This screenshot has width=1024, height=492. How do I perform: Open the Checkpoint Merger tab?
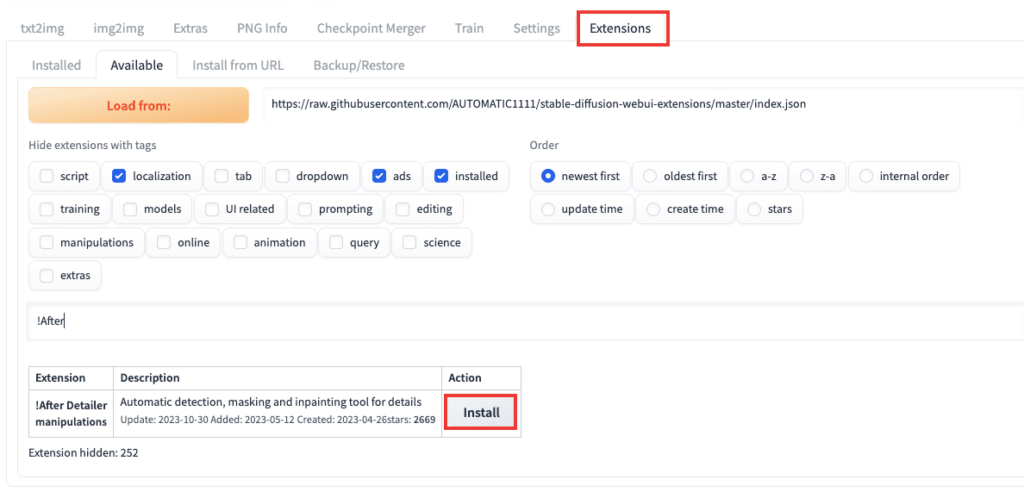coord(371,28)
